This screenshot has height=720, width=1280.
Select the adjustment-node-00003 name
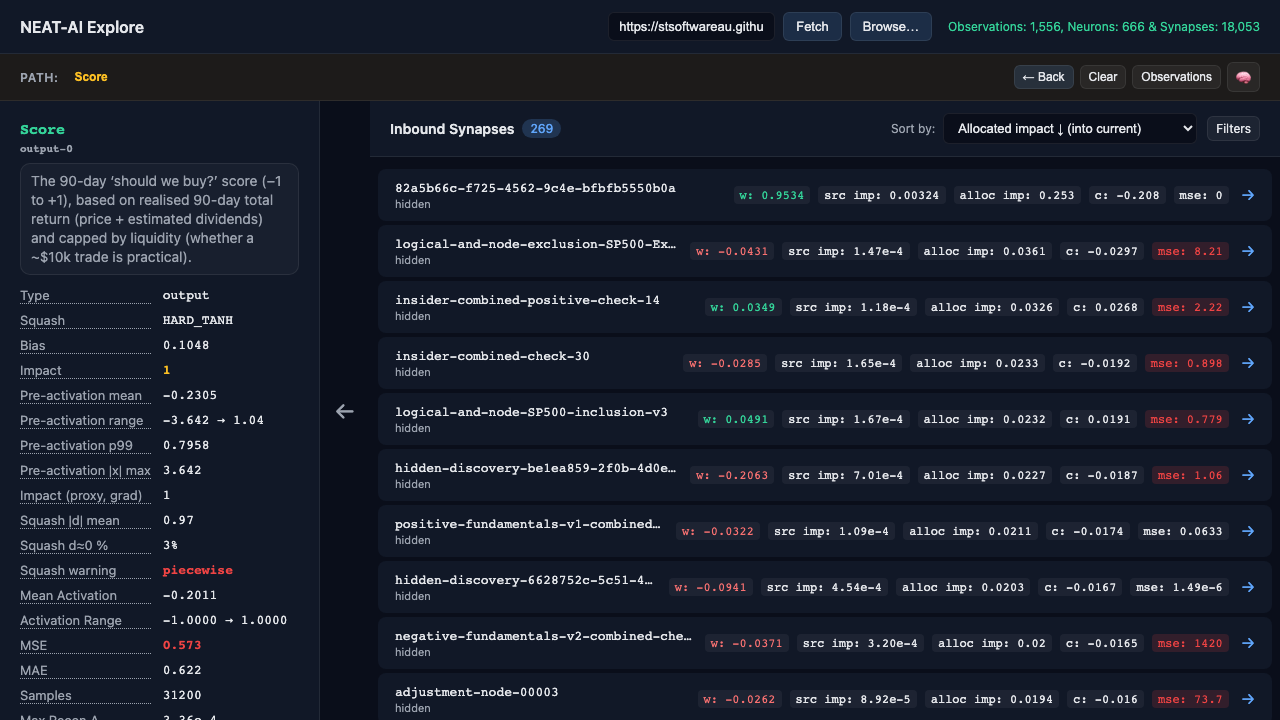click(x=477, y=692)
